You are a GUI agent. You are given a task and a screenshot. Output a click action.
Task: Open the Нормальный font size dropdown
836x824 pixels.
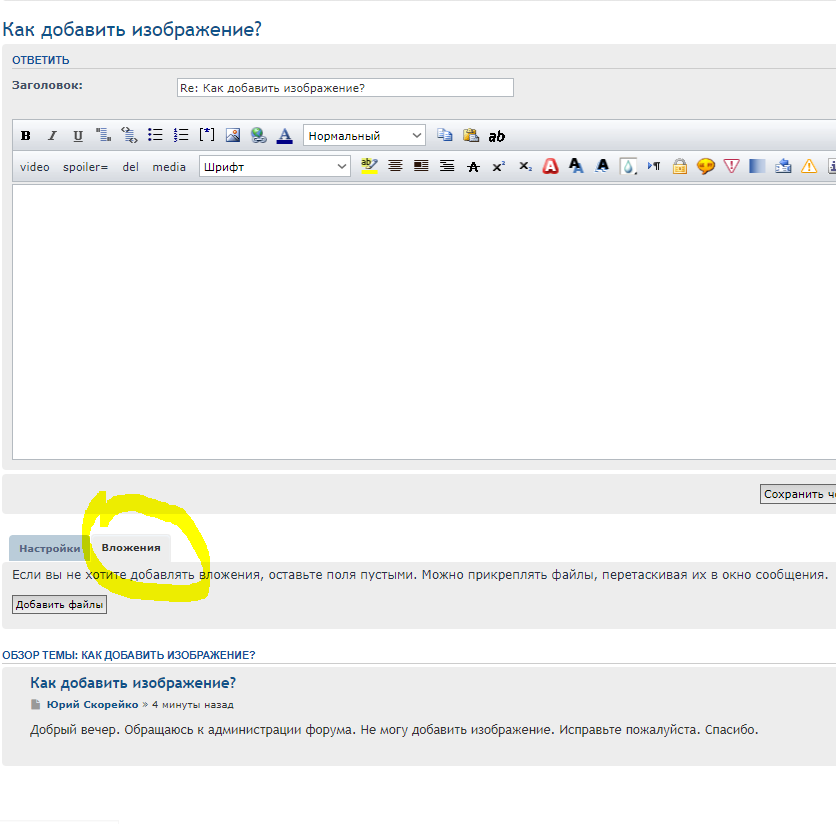coord(364,136)
